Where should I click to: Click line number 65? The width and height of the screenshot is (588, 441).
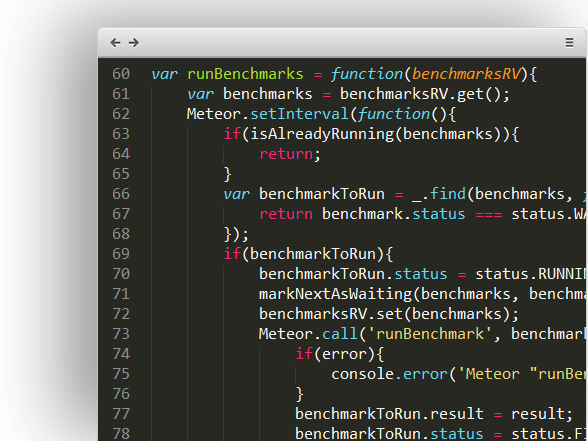coord(121,174)
